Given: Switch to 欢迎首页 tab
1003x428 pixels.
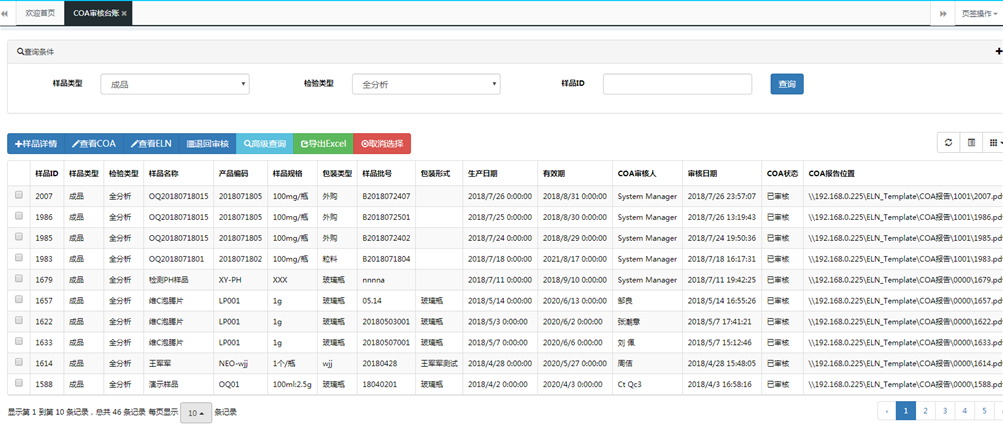Looking at the screenshot, I should pyautogui.click(x=40, y=13).
